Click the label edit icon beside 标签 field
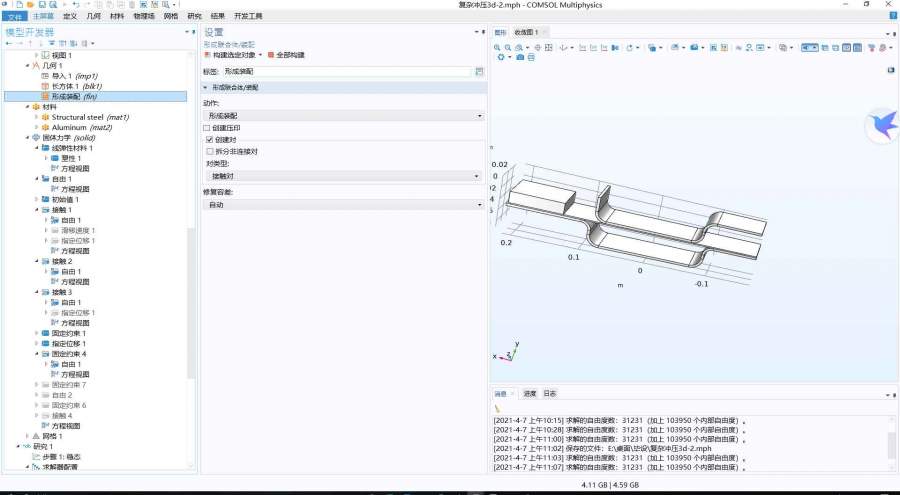Viewport: 900px width, 495px height. [x=479, y=72]
